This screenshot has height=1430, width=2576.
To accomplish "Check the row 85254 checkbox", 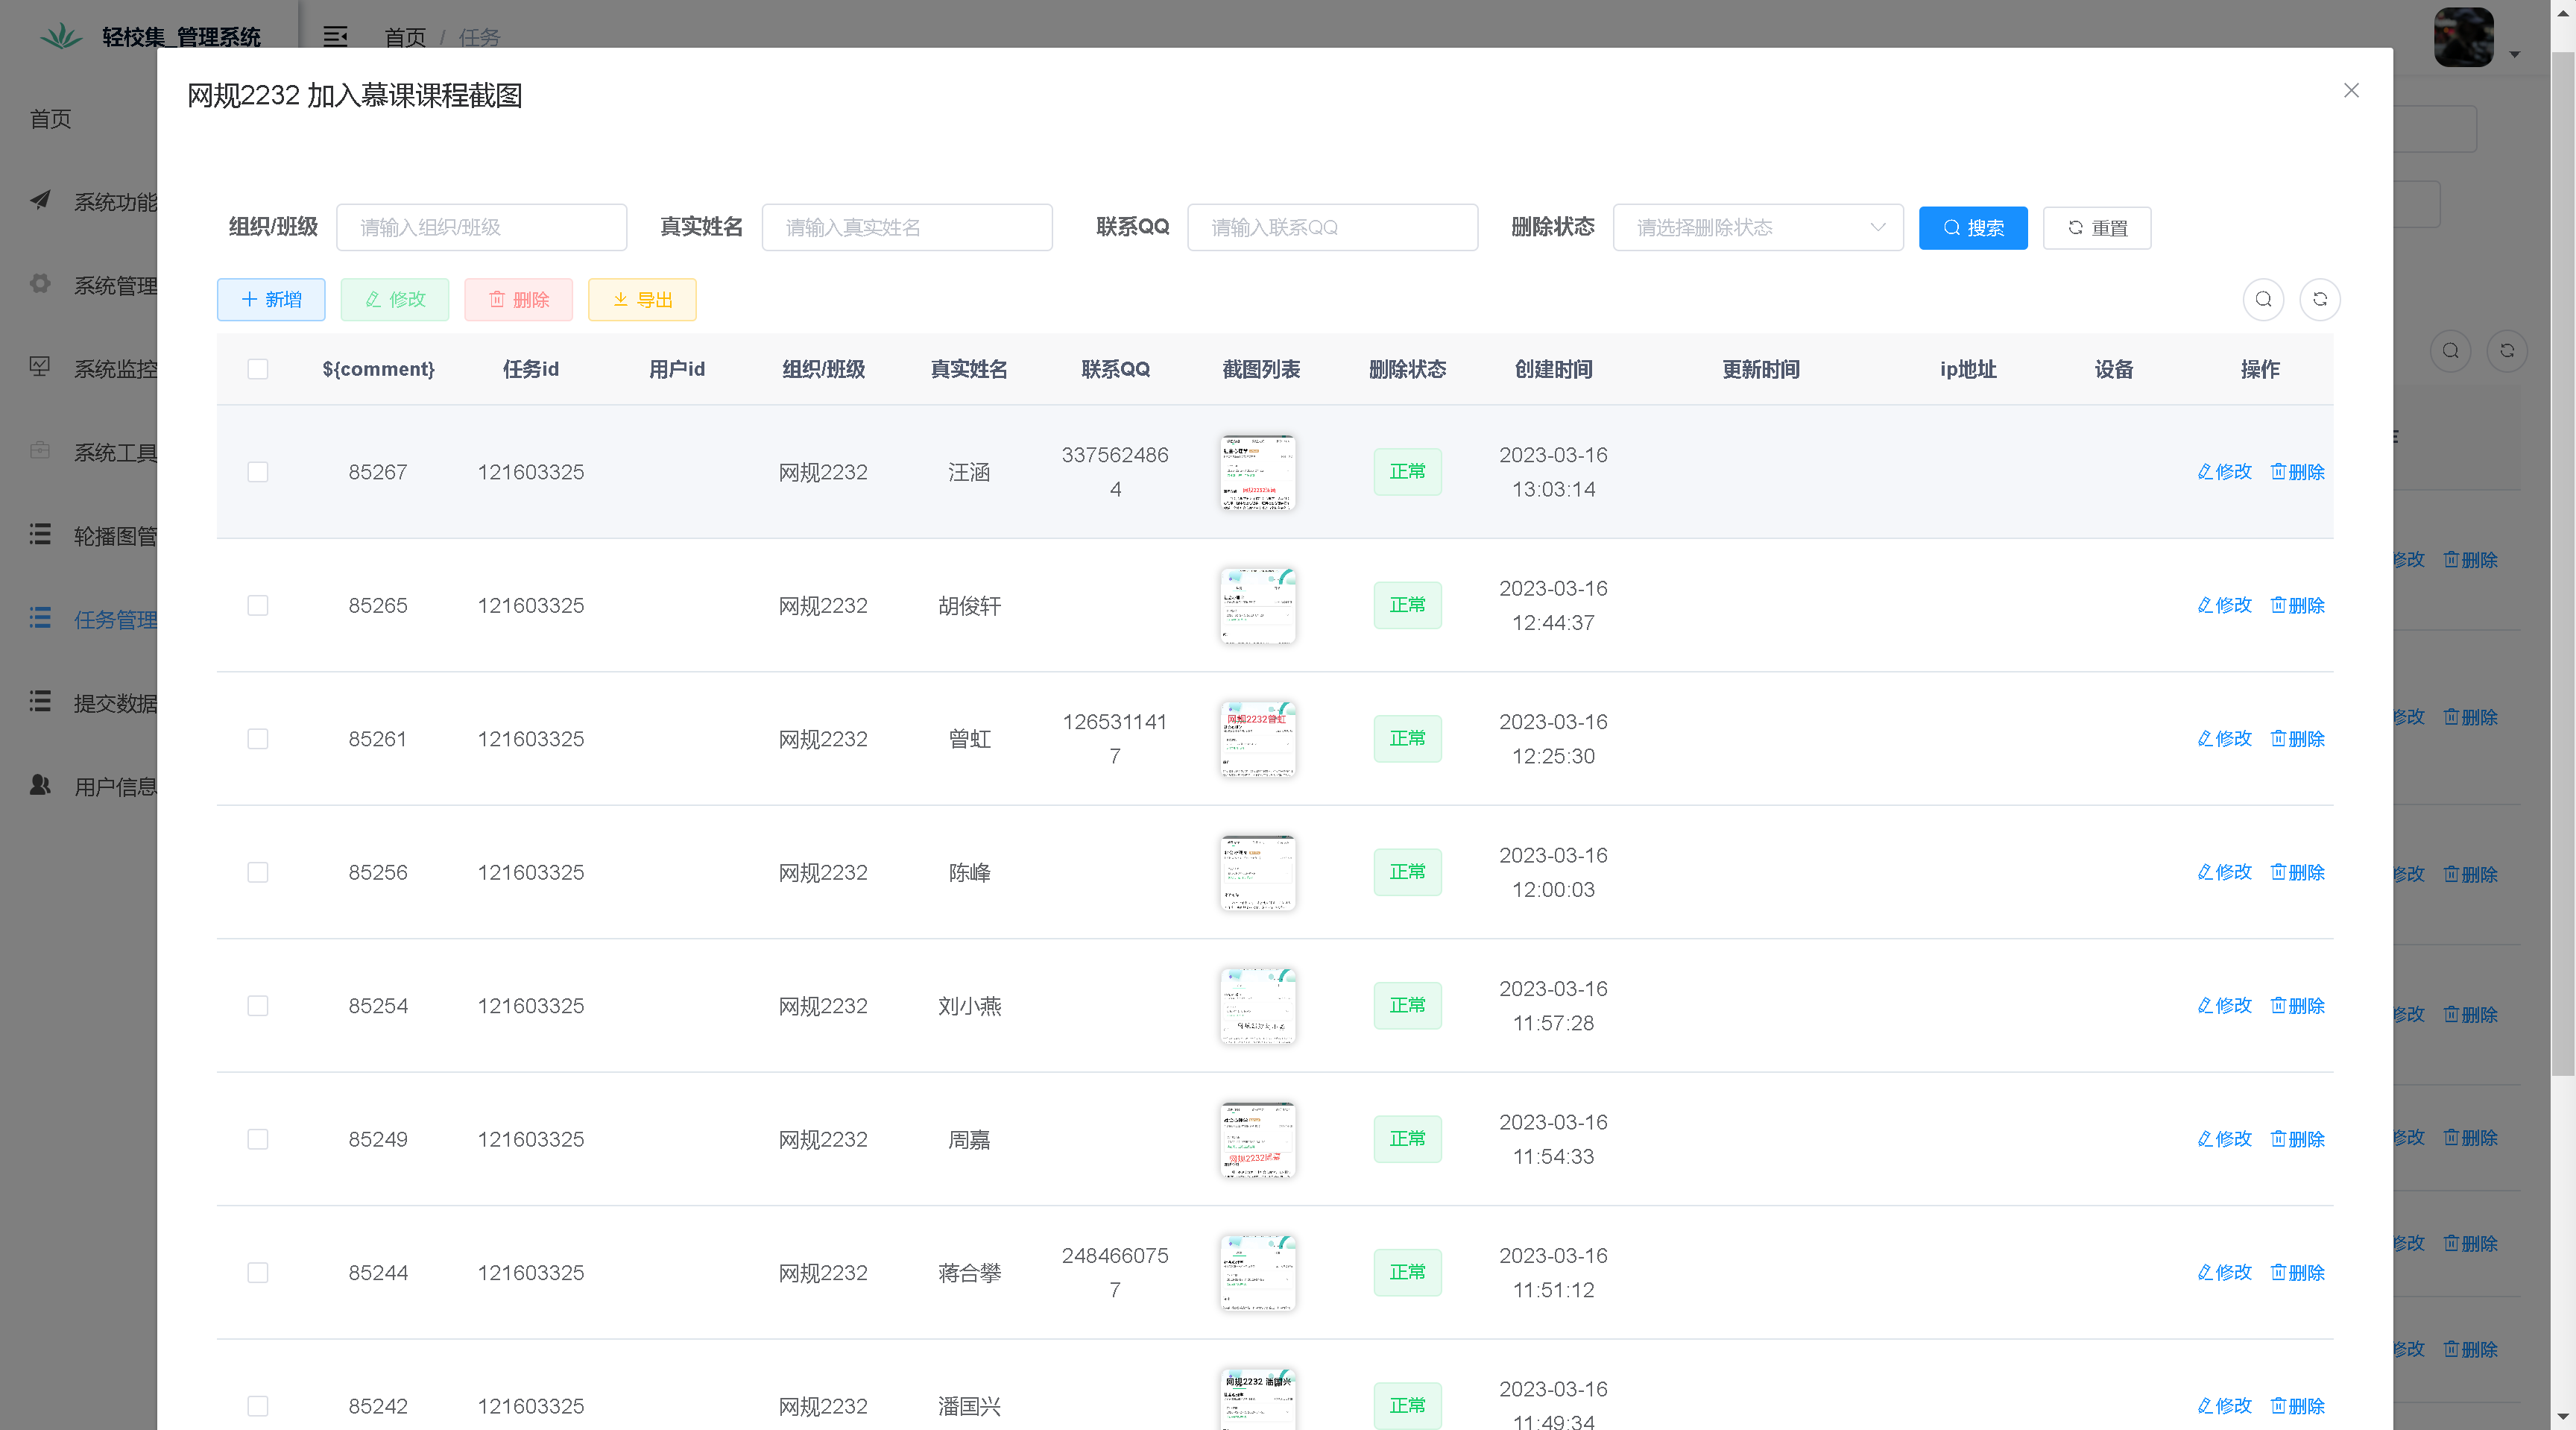I will pos(258,1006).
